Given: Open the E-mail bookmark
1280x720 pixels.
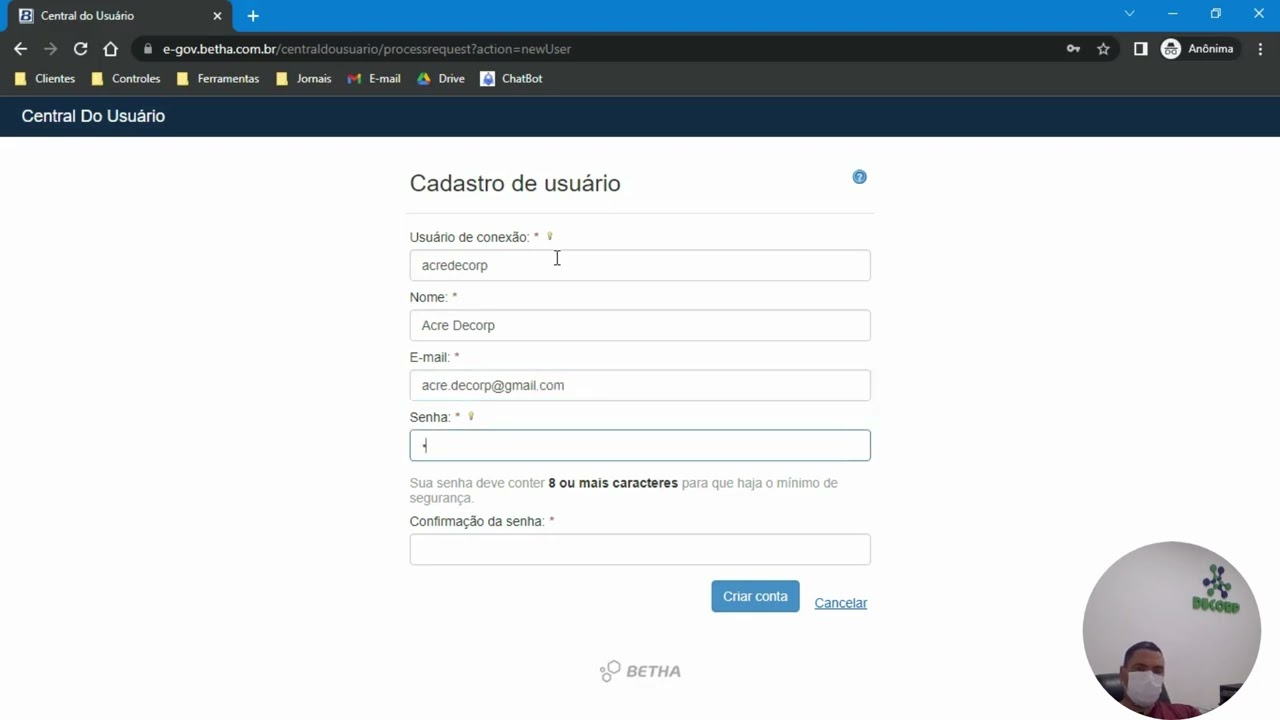Looking at the screenshot, I should click(x=374, y=79).
